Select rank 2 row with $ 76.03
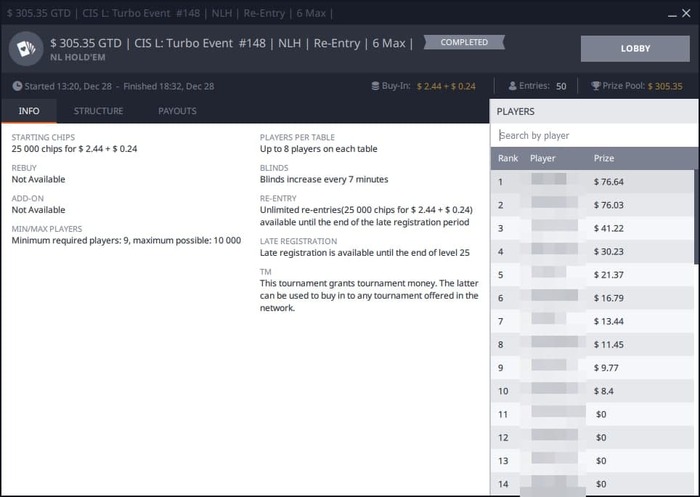The width and height of the screenshot is (700, 497). [592, 205]
